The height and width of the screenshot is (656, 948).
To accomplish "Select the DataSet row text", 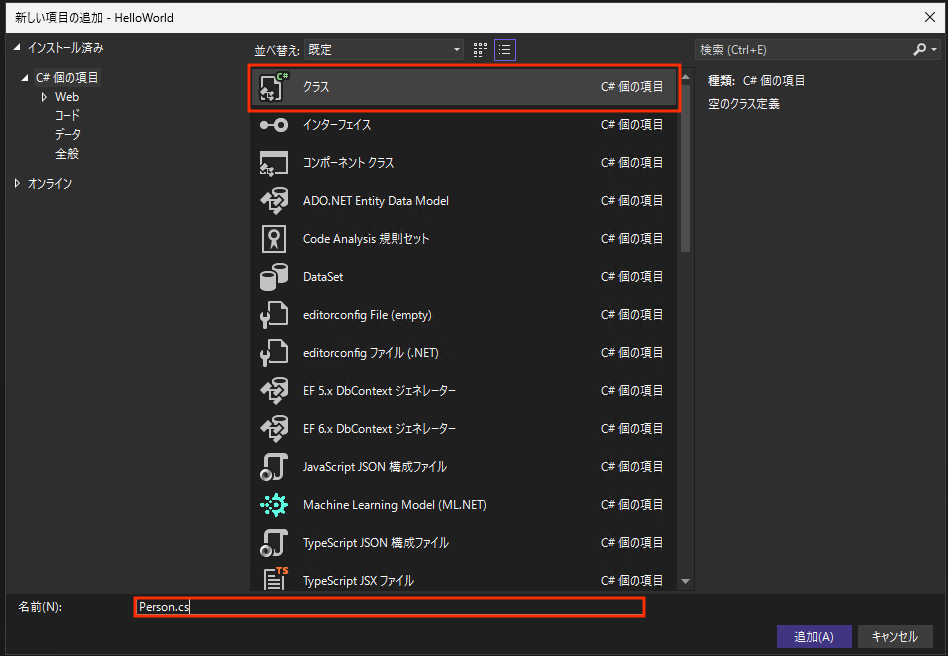I will [323, 277].
